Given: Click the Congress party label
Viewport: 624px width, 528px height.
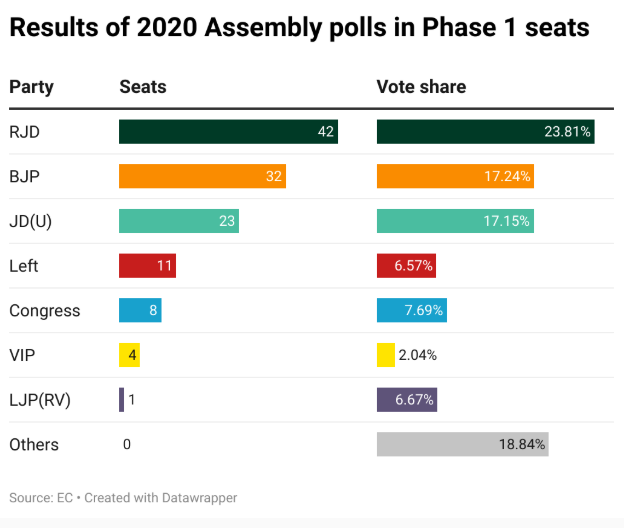Looking at the screenshot, I should pos(44,310).
